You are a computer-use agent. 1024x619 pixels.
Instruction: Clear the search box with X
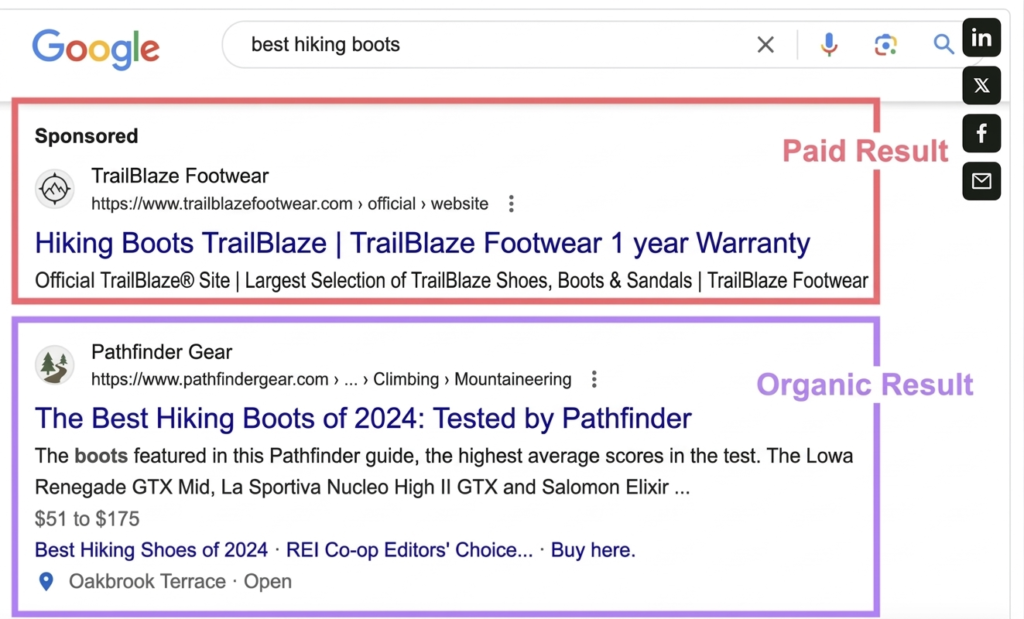765,44
